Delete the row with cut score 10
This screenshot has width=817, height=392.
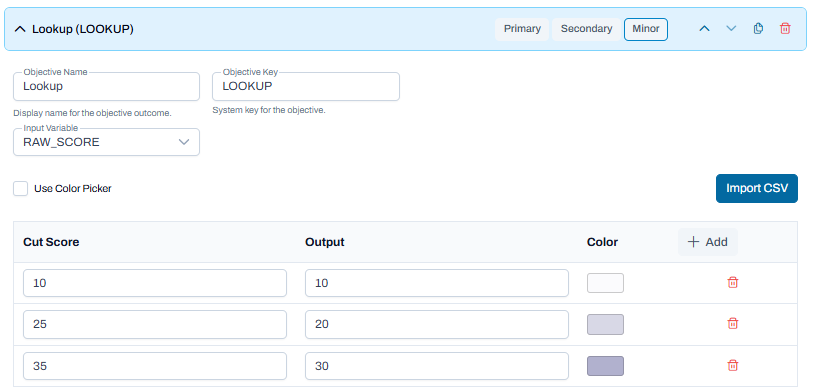tap(733, 283)
